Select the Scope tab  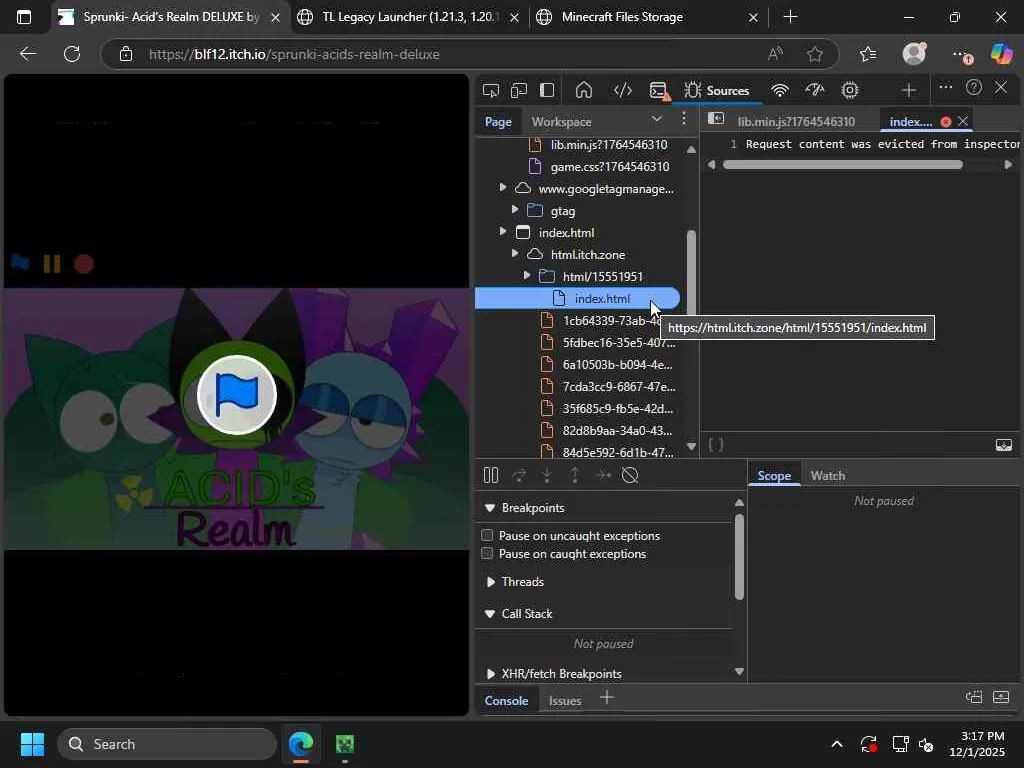point(774,475)
